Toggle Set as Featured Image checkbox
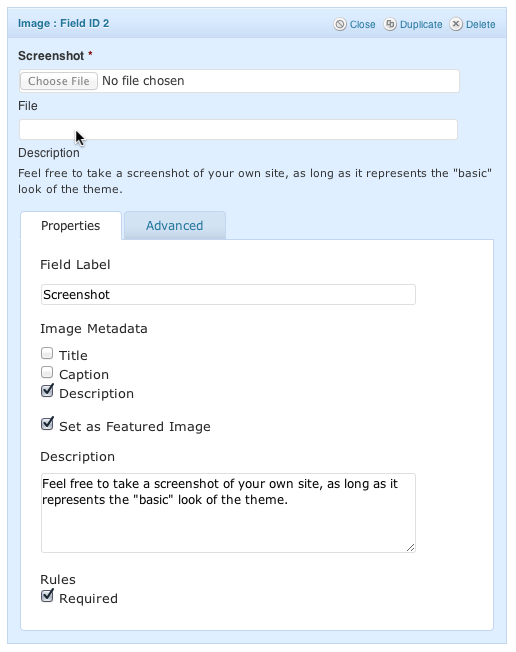 47,424
